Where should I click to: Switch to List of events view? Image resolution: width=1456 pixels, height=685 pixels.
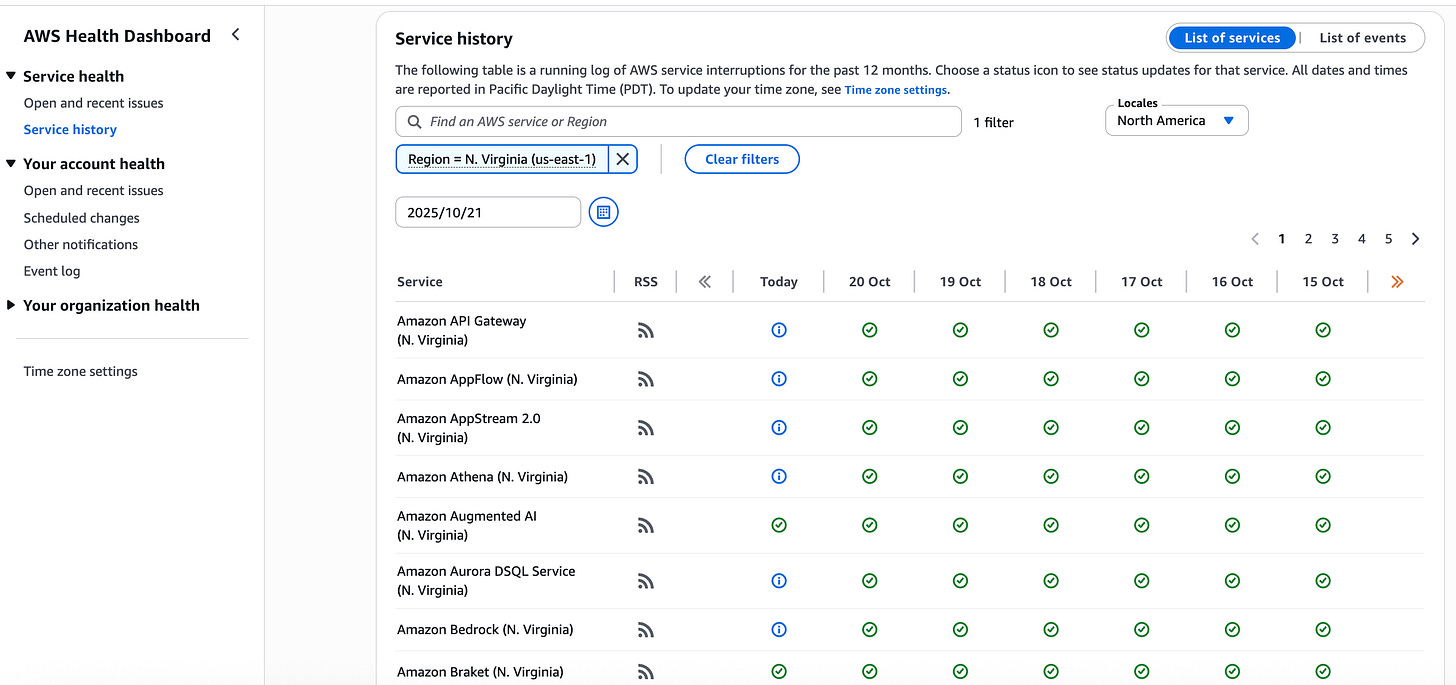[x=1362, y=38]
